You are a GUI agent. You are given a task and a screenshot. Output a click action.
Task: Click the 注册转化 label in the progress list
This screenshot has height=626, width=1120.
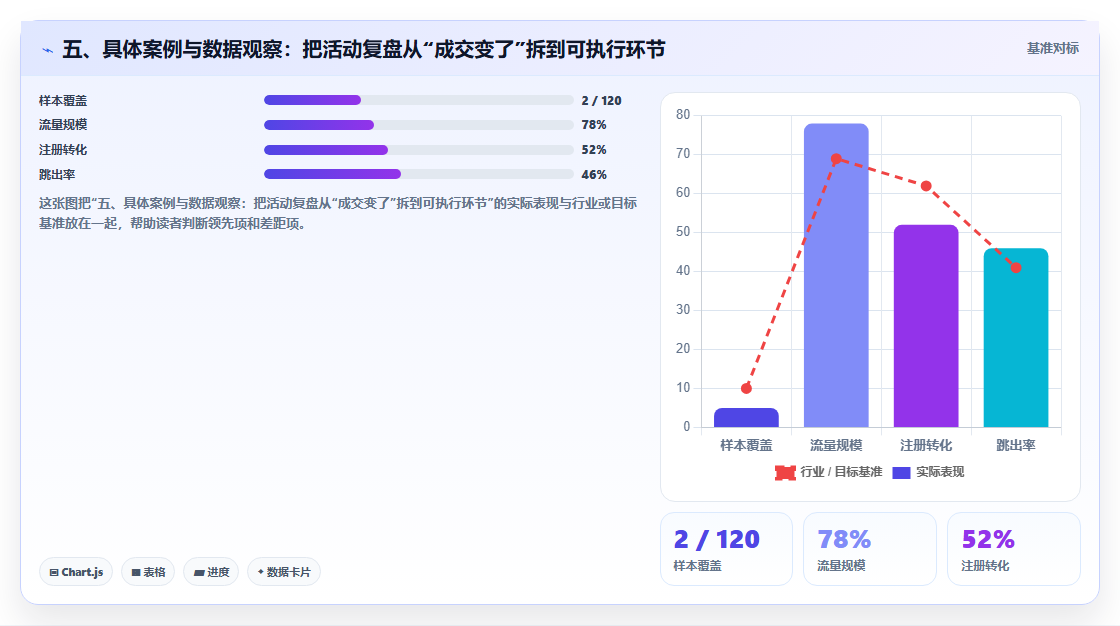(63, 150)
